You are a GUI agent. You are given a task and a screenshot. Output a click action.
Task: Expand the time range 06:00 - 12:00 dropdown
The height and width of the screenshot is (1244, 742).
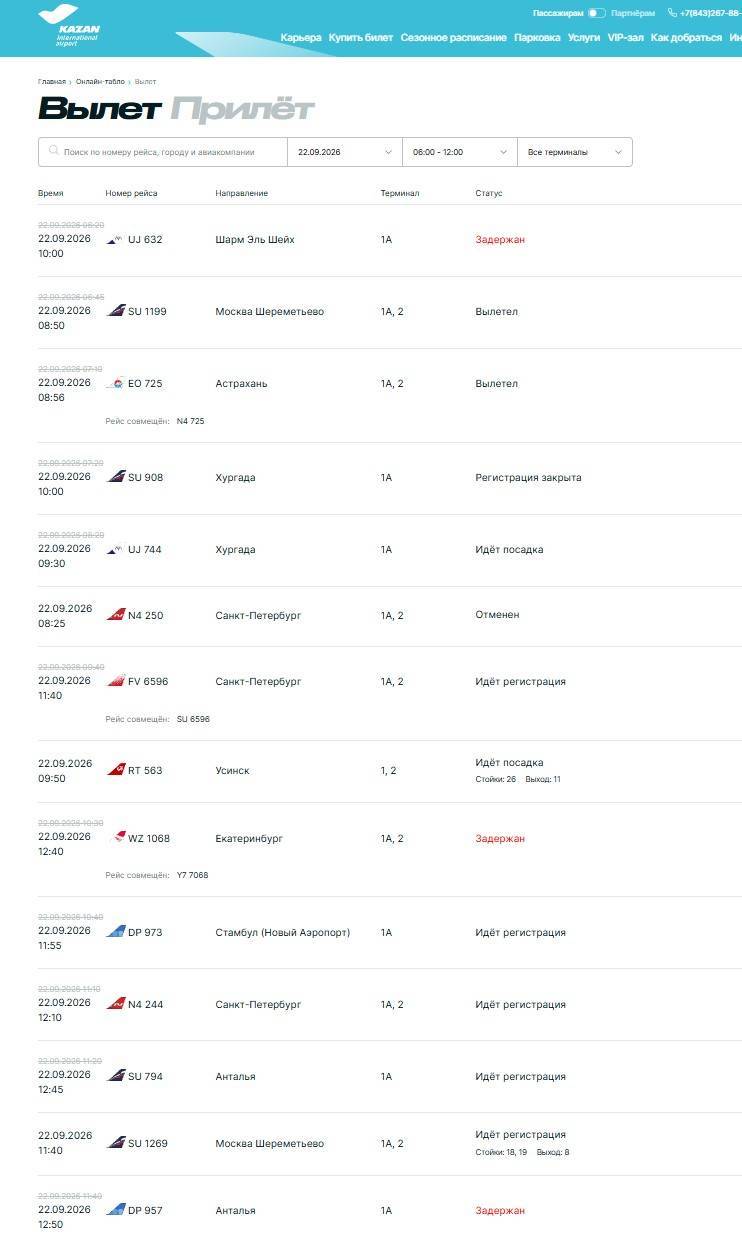pos(460,152)
